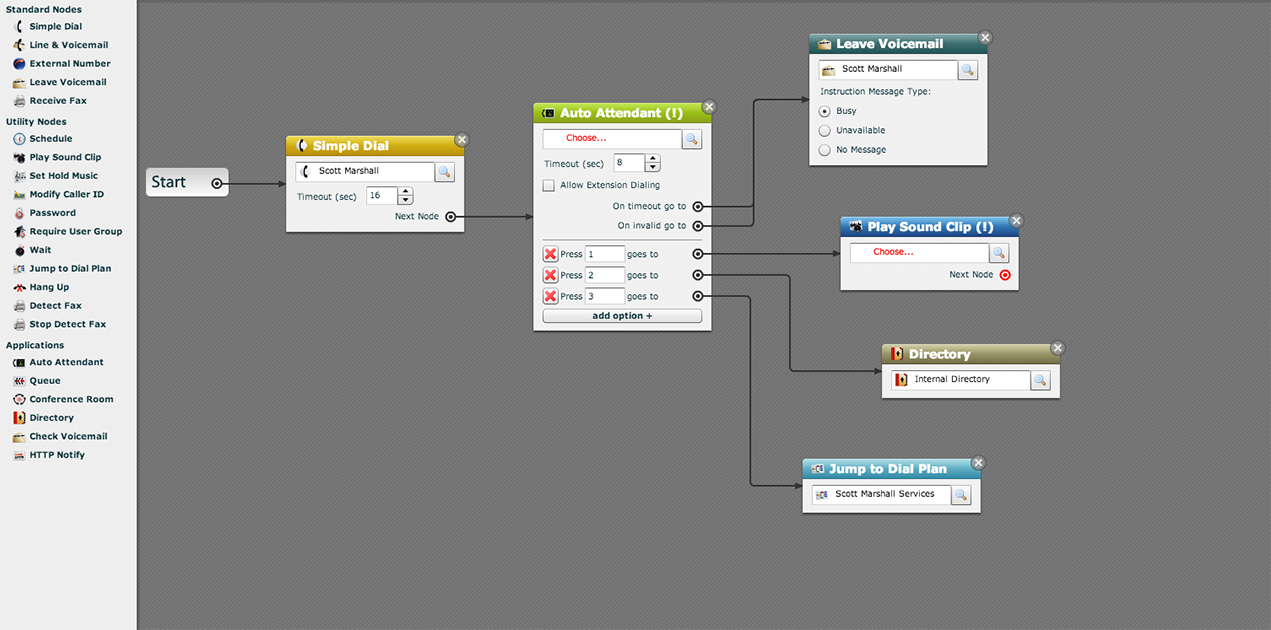Delete the Press 2 option with red X

point(550,275)
